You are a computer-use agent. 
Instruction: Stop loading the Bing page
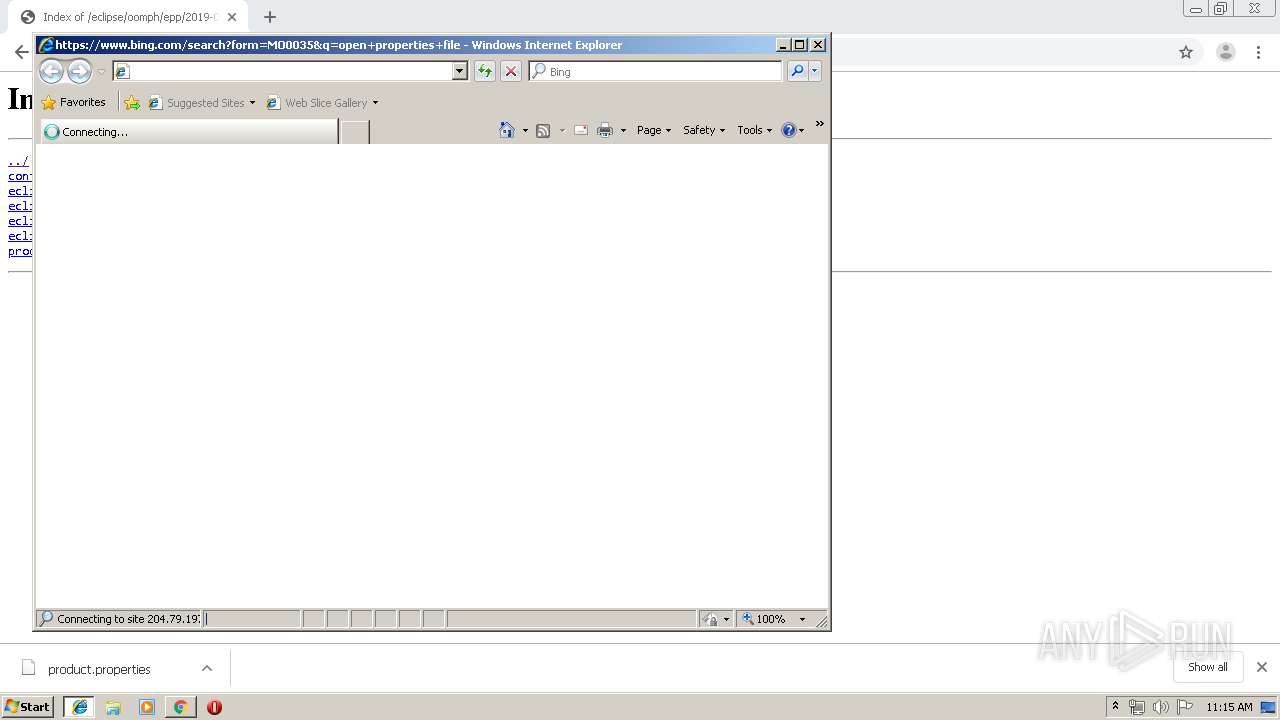coord(511,71)
